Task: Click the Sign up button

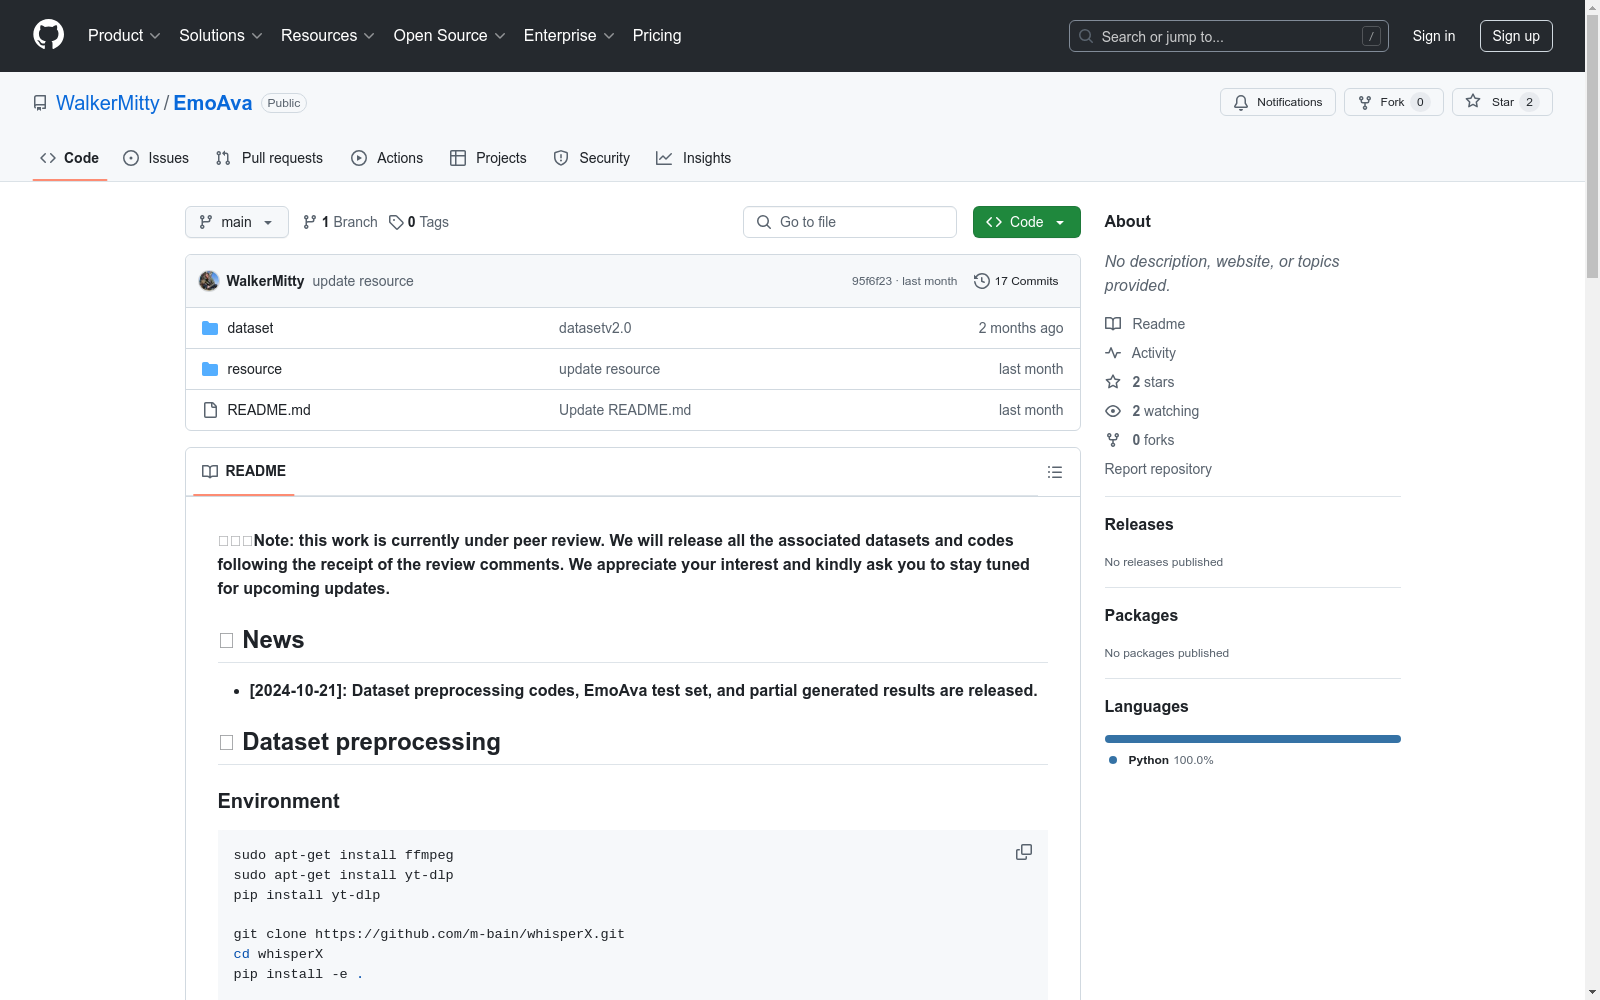Action: pos(1516,36)
